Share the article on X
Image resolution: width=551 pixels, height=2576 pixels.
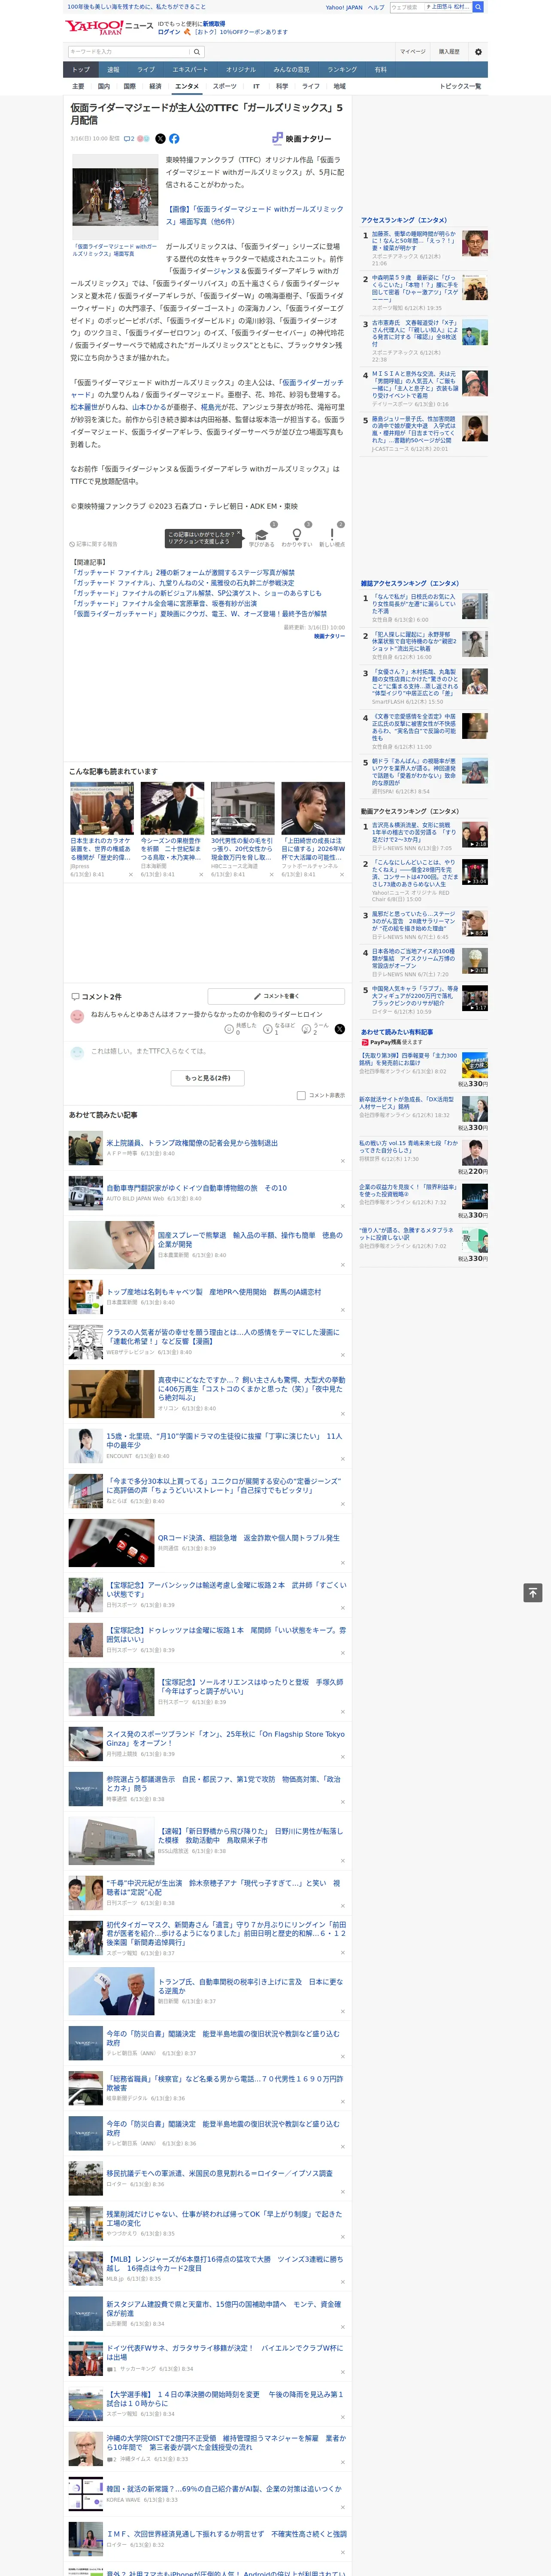point(160,139)
